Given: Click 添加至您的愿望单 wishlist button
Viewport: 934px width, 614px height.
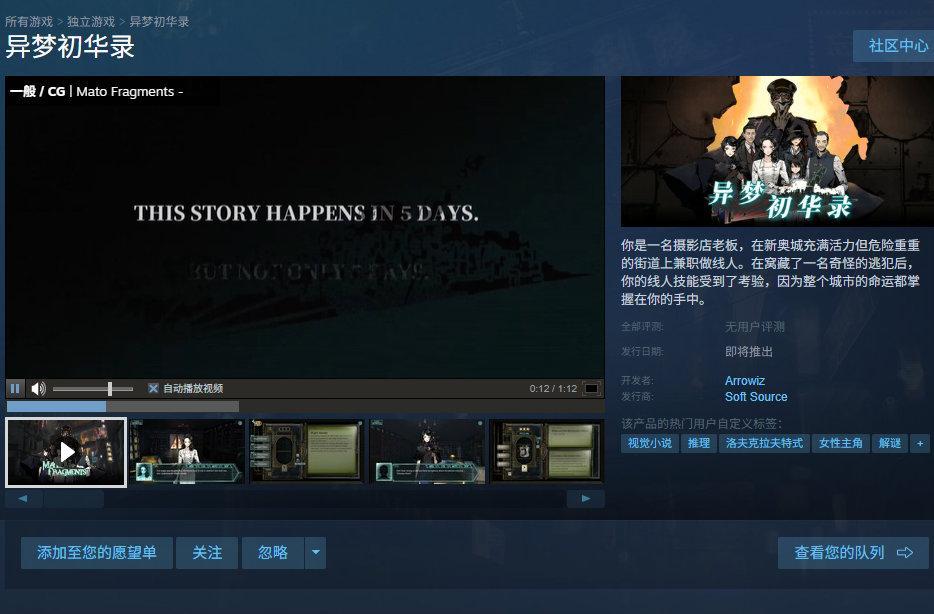Looking at the screenshot, I should pos(97,553).
